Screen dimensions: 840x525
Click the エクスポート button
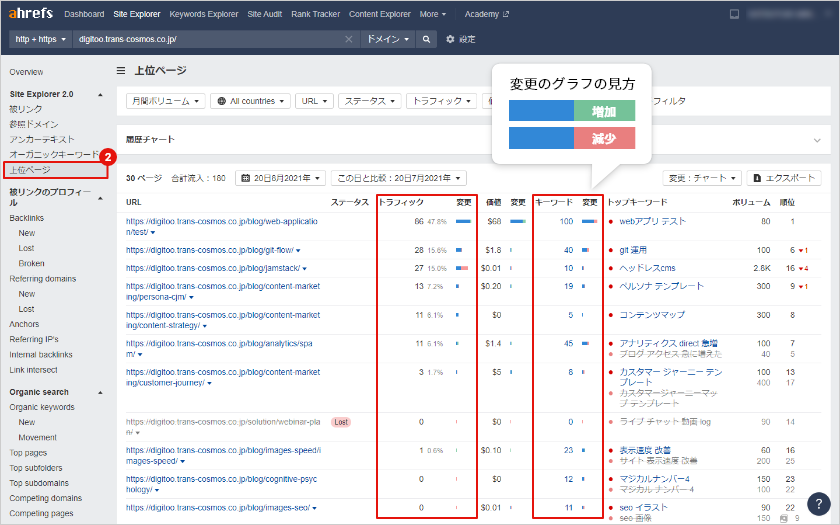point(784,178)
